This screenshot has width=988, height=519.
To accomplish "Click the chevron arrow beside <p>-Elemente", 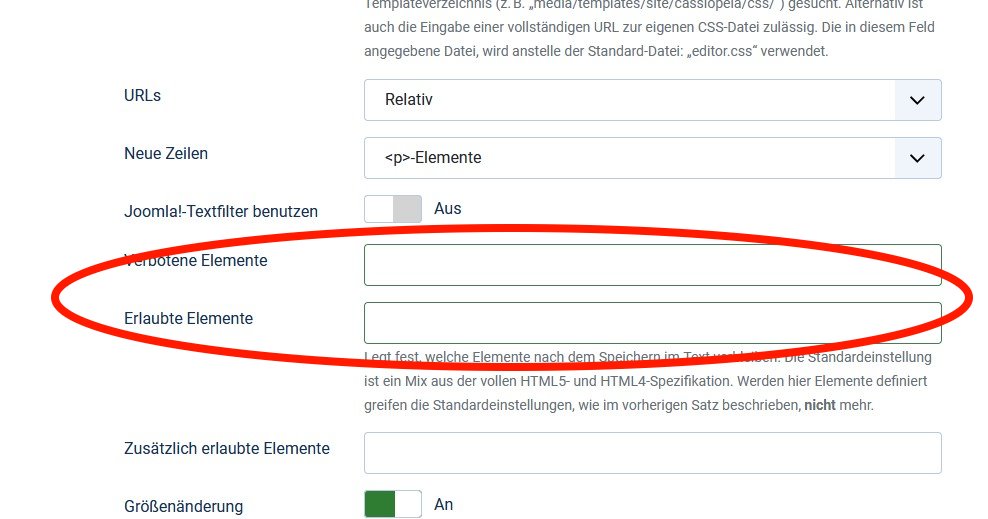I will click(917, 158).
